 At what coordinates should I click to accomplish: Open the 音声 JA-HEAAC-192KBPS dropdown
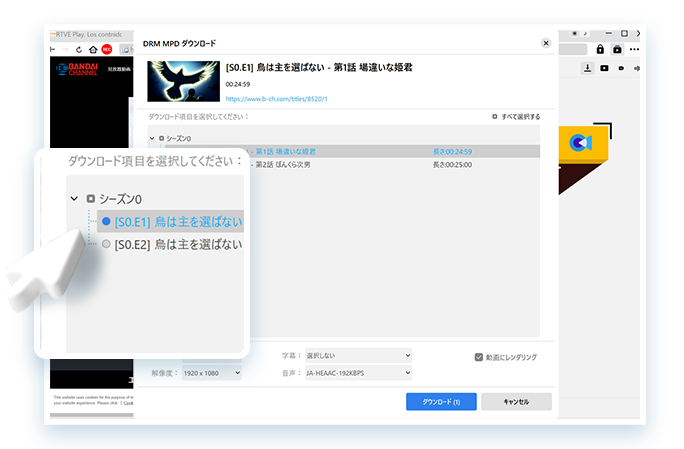tap(358, 373)
